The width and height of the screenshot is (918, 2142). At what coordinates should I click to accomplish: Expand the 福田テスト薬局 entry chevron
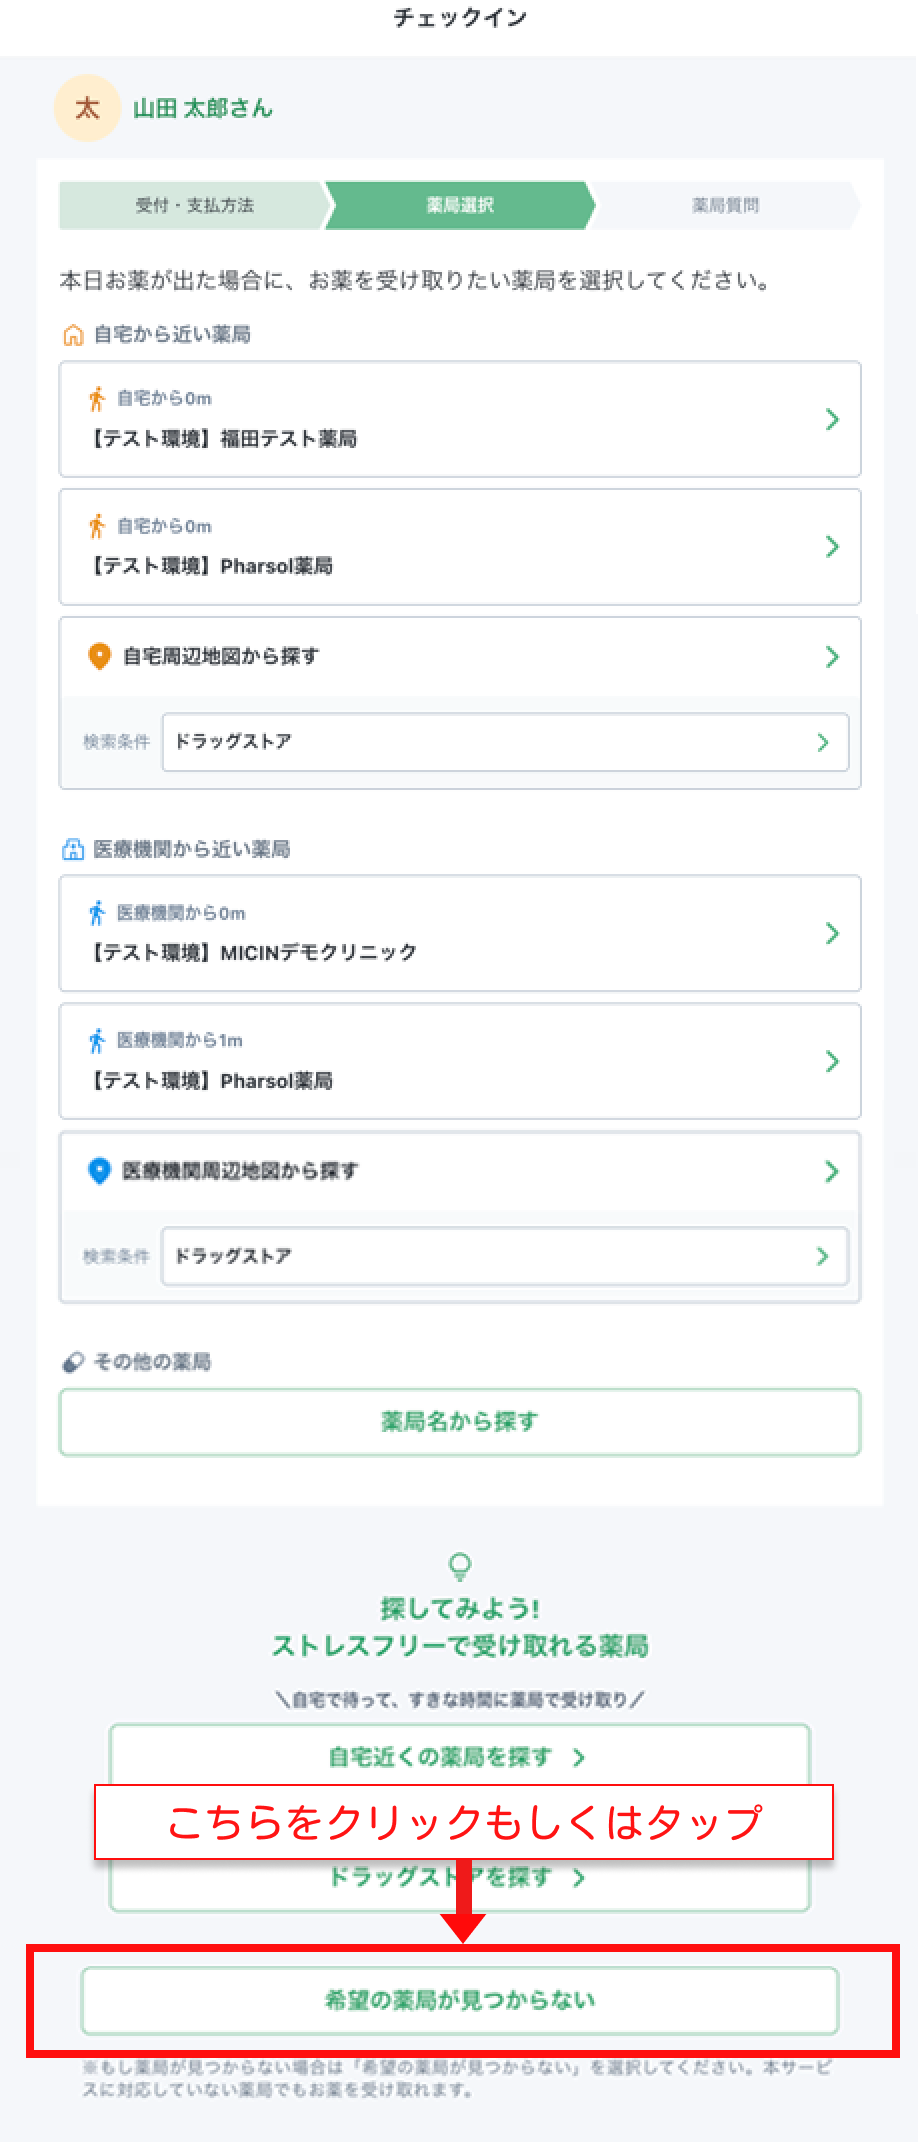(x=832, y=420)
